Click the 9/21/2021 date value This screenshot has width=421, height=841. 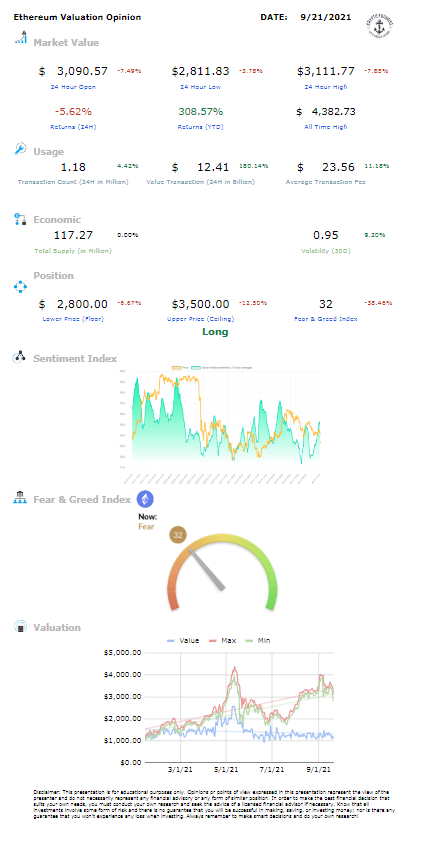tap(327, 17)
